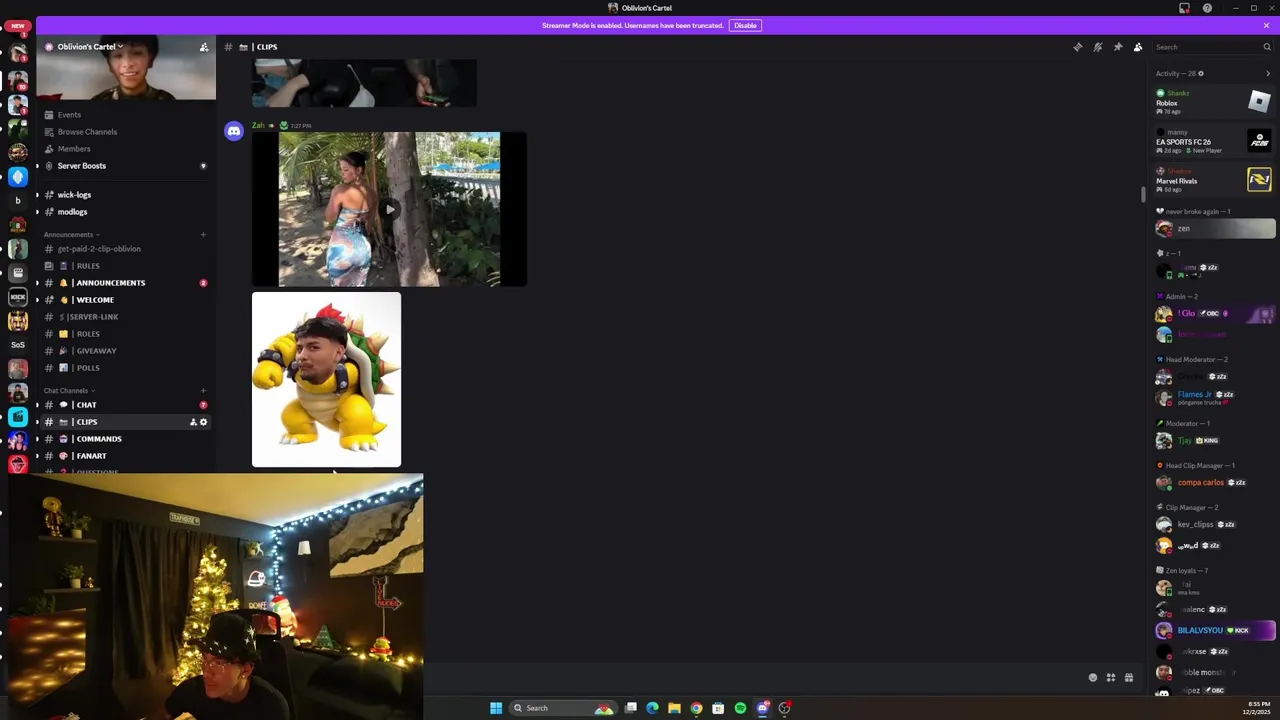Add channel to Announcements category
Screen dimensions: 1280x720
coord(203,235)
